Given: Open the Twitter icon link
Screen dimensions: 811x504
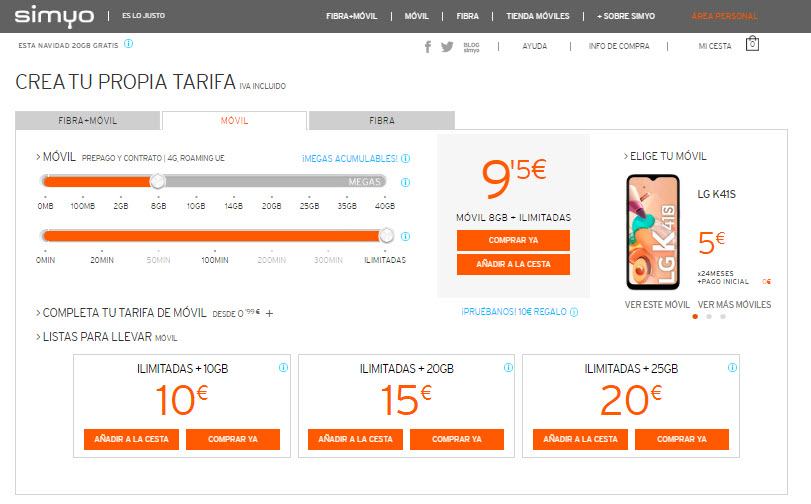Looking at the screenshot, I should point(447,46).
